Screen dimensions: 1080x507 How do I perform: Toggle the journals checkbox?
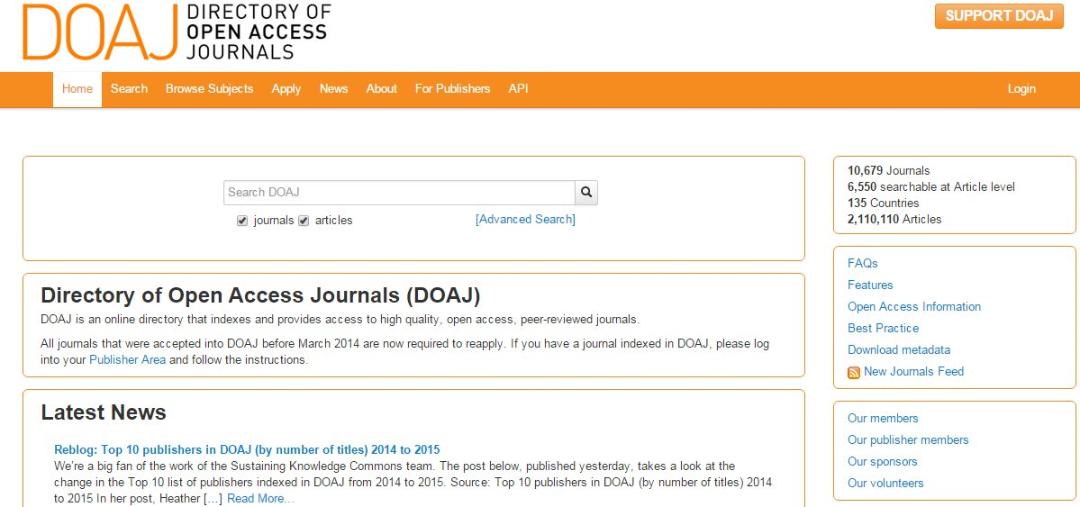pos(242,221)
